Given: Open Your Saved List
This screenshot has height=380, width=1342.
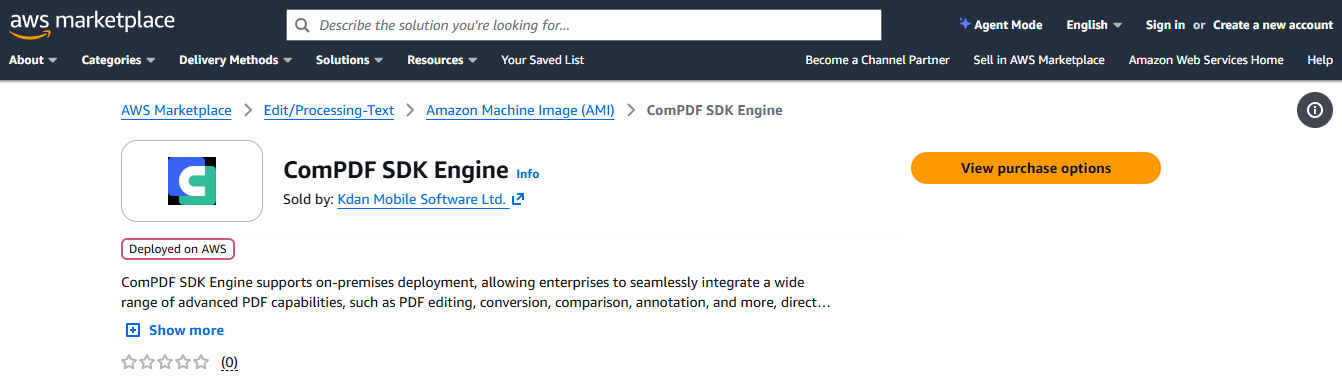Looking at the screenshot, I should [542, 60].
